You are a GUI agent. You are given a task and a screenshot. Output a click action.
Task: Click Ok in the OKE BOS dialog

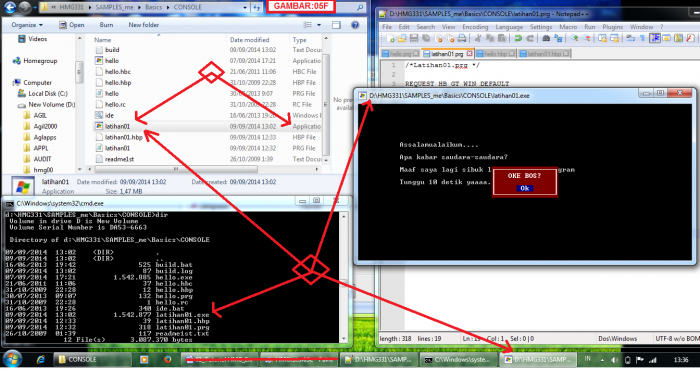pyautogui.click(x=525, y=188)
